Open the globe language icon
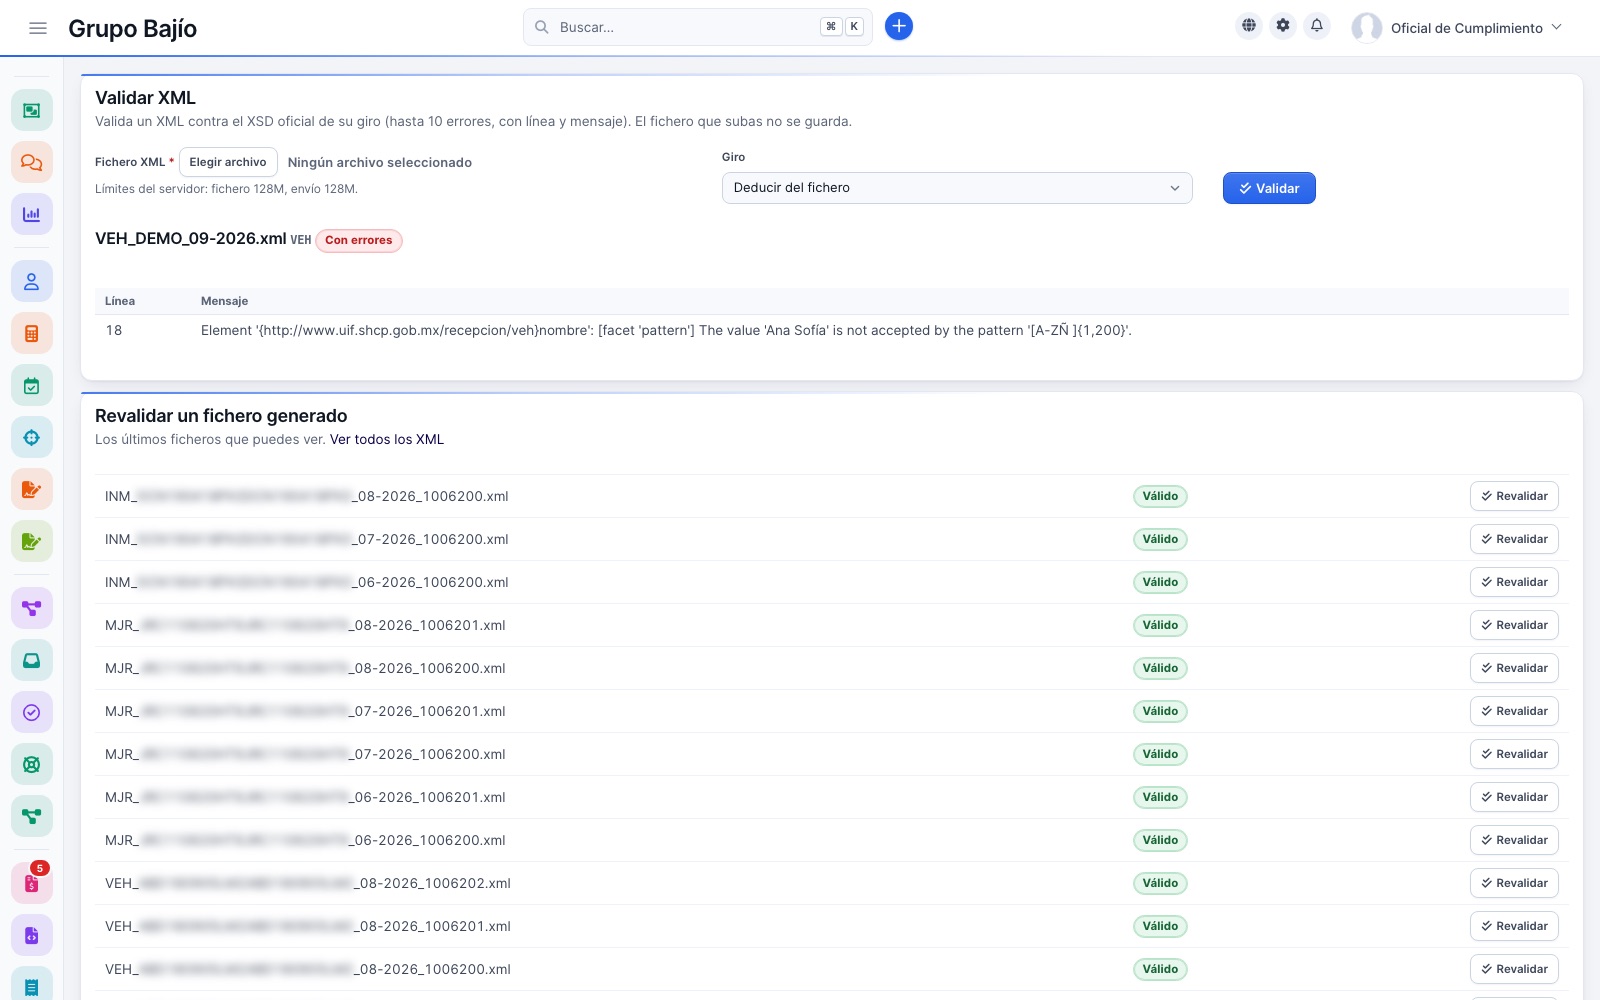The image size is (1600, 1000). tap(1249, 26)
